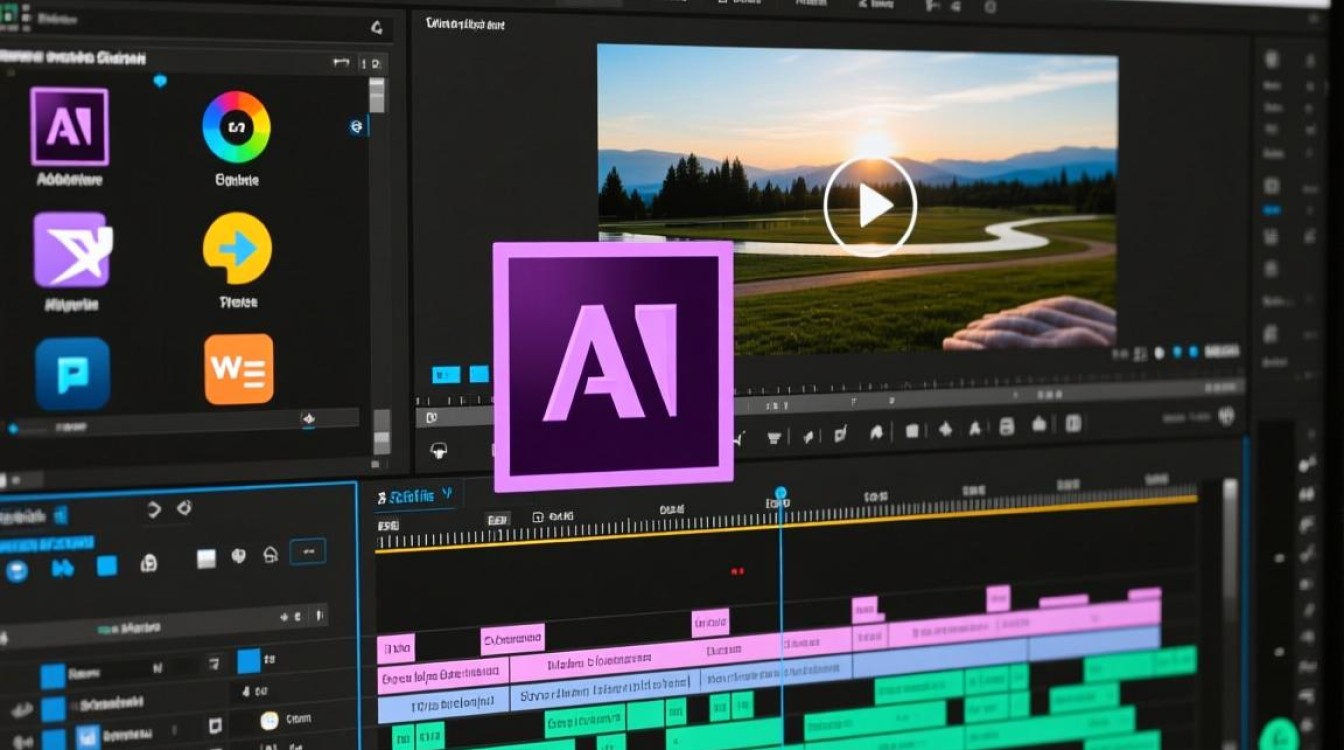The image size is (1344, 750).
Task: Click the white square icon in lower-left panel toolbar
Action: point(206,559)
